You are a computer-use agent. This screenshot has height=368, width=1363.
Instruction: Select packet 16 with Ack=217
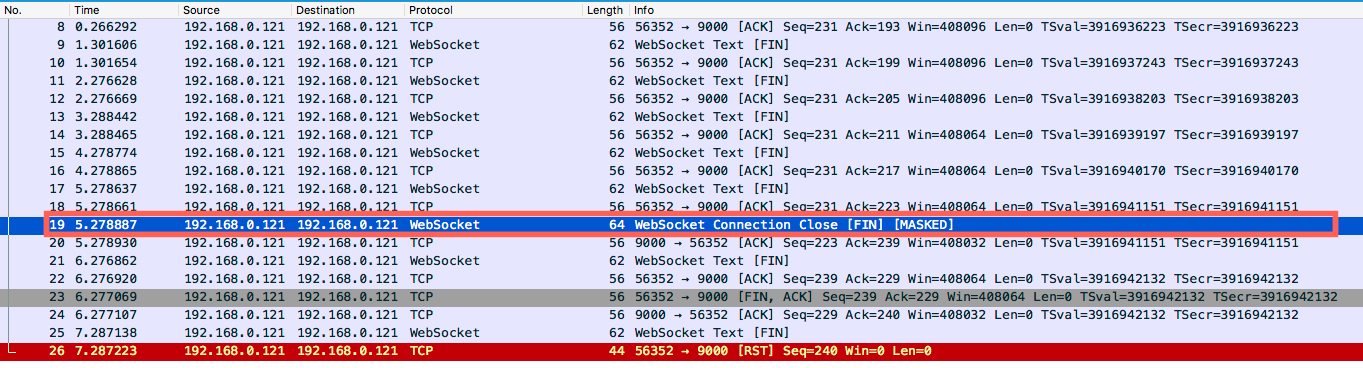(x=681, y=170)
